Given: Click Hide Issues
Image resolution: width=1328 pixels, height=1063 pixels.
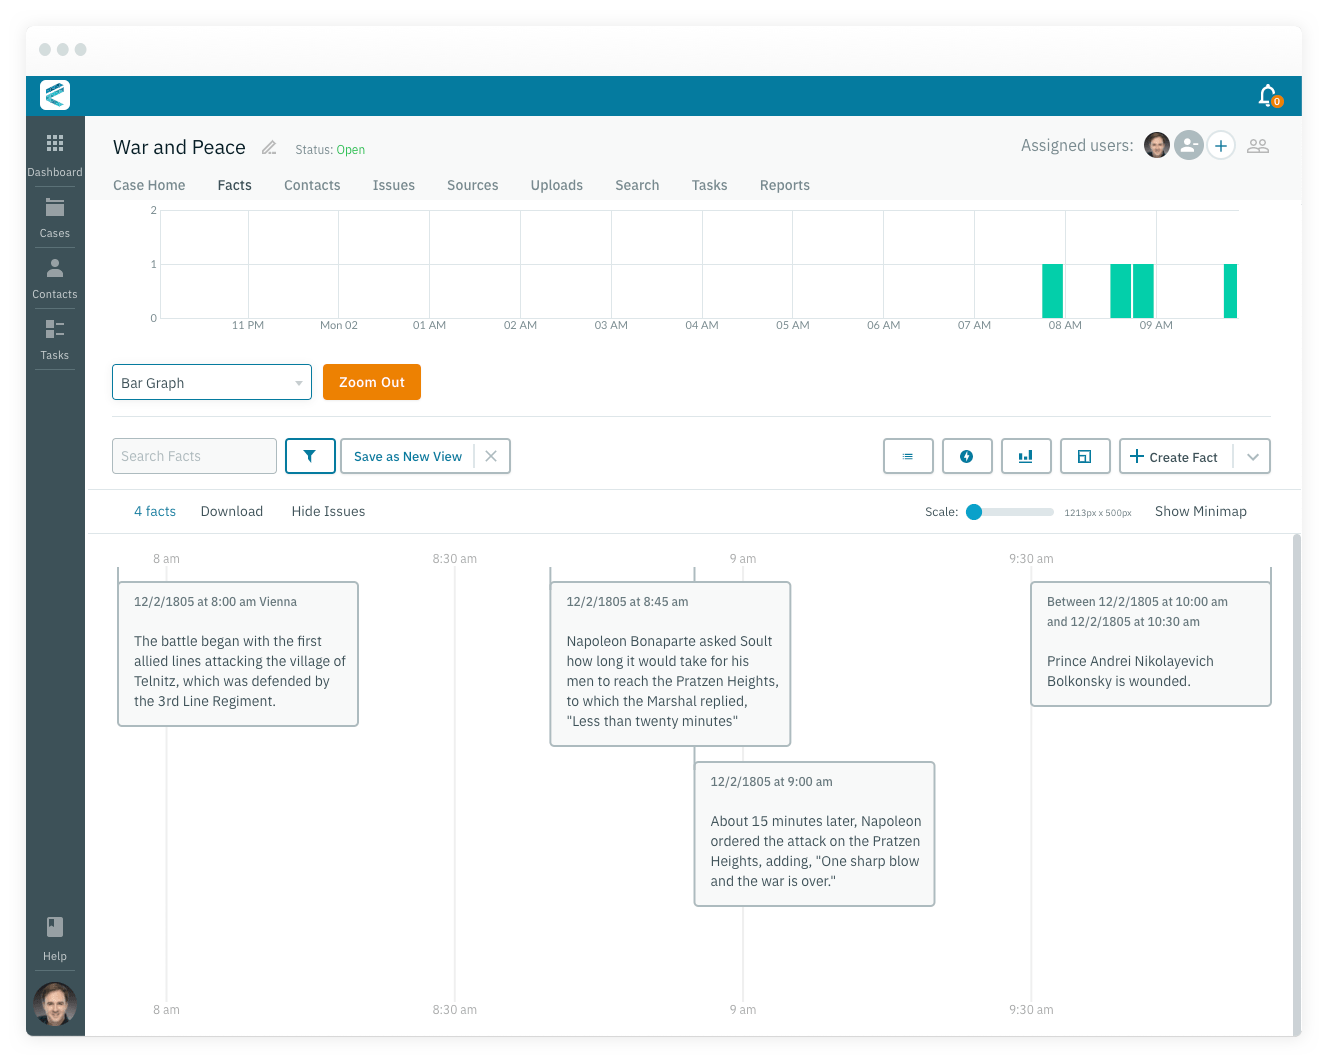Looking at the screenshot, I should pyautogui.click(x=328, y=511).
